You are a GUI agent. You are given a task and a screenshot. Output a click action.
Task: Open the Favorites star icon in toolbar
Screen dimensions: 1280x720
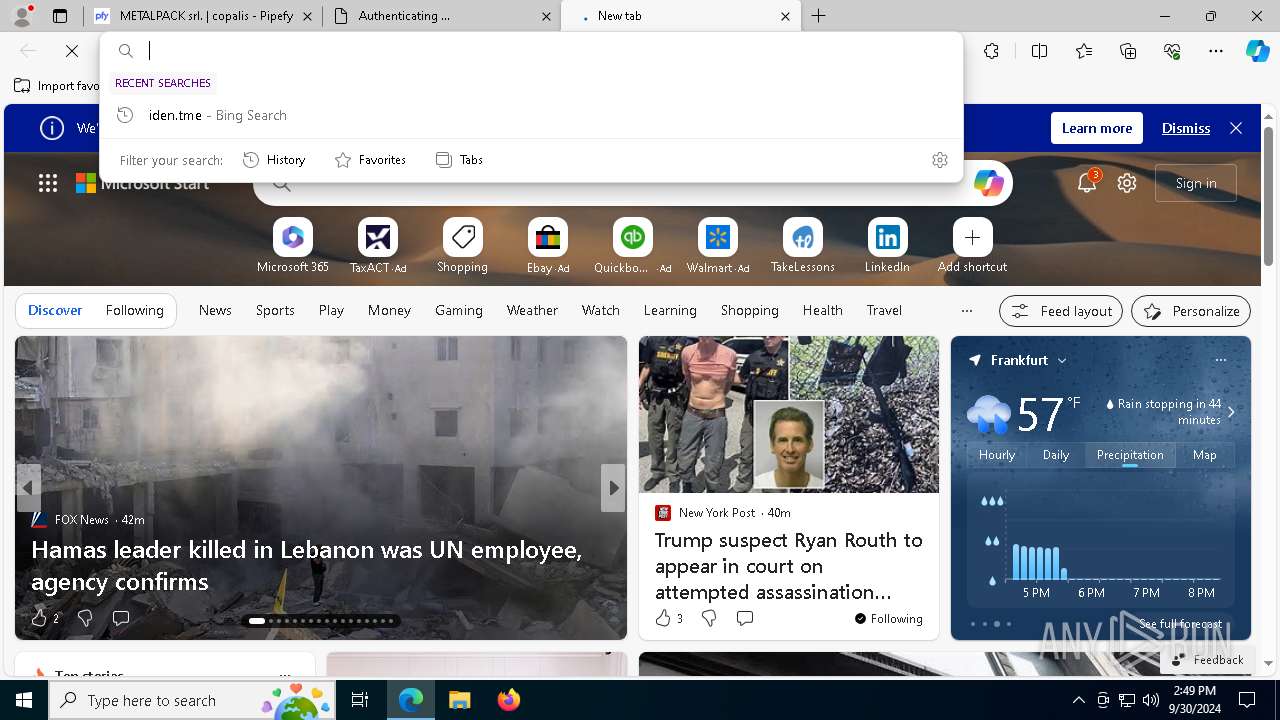[1084, 51]
